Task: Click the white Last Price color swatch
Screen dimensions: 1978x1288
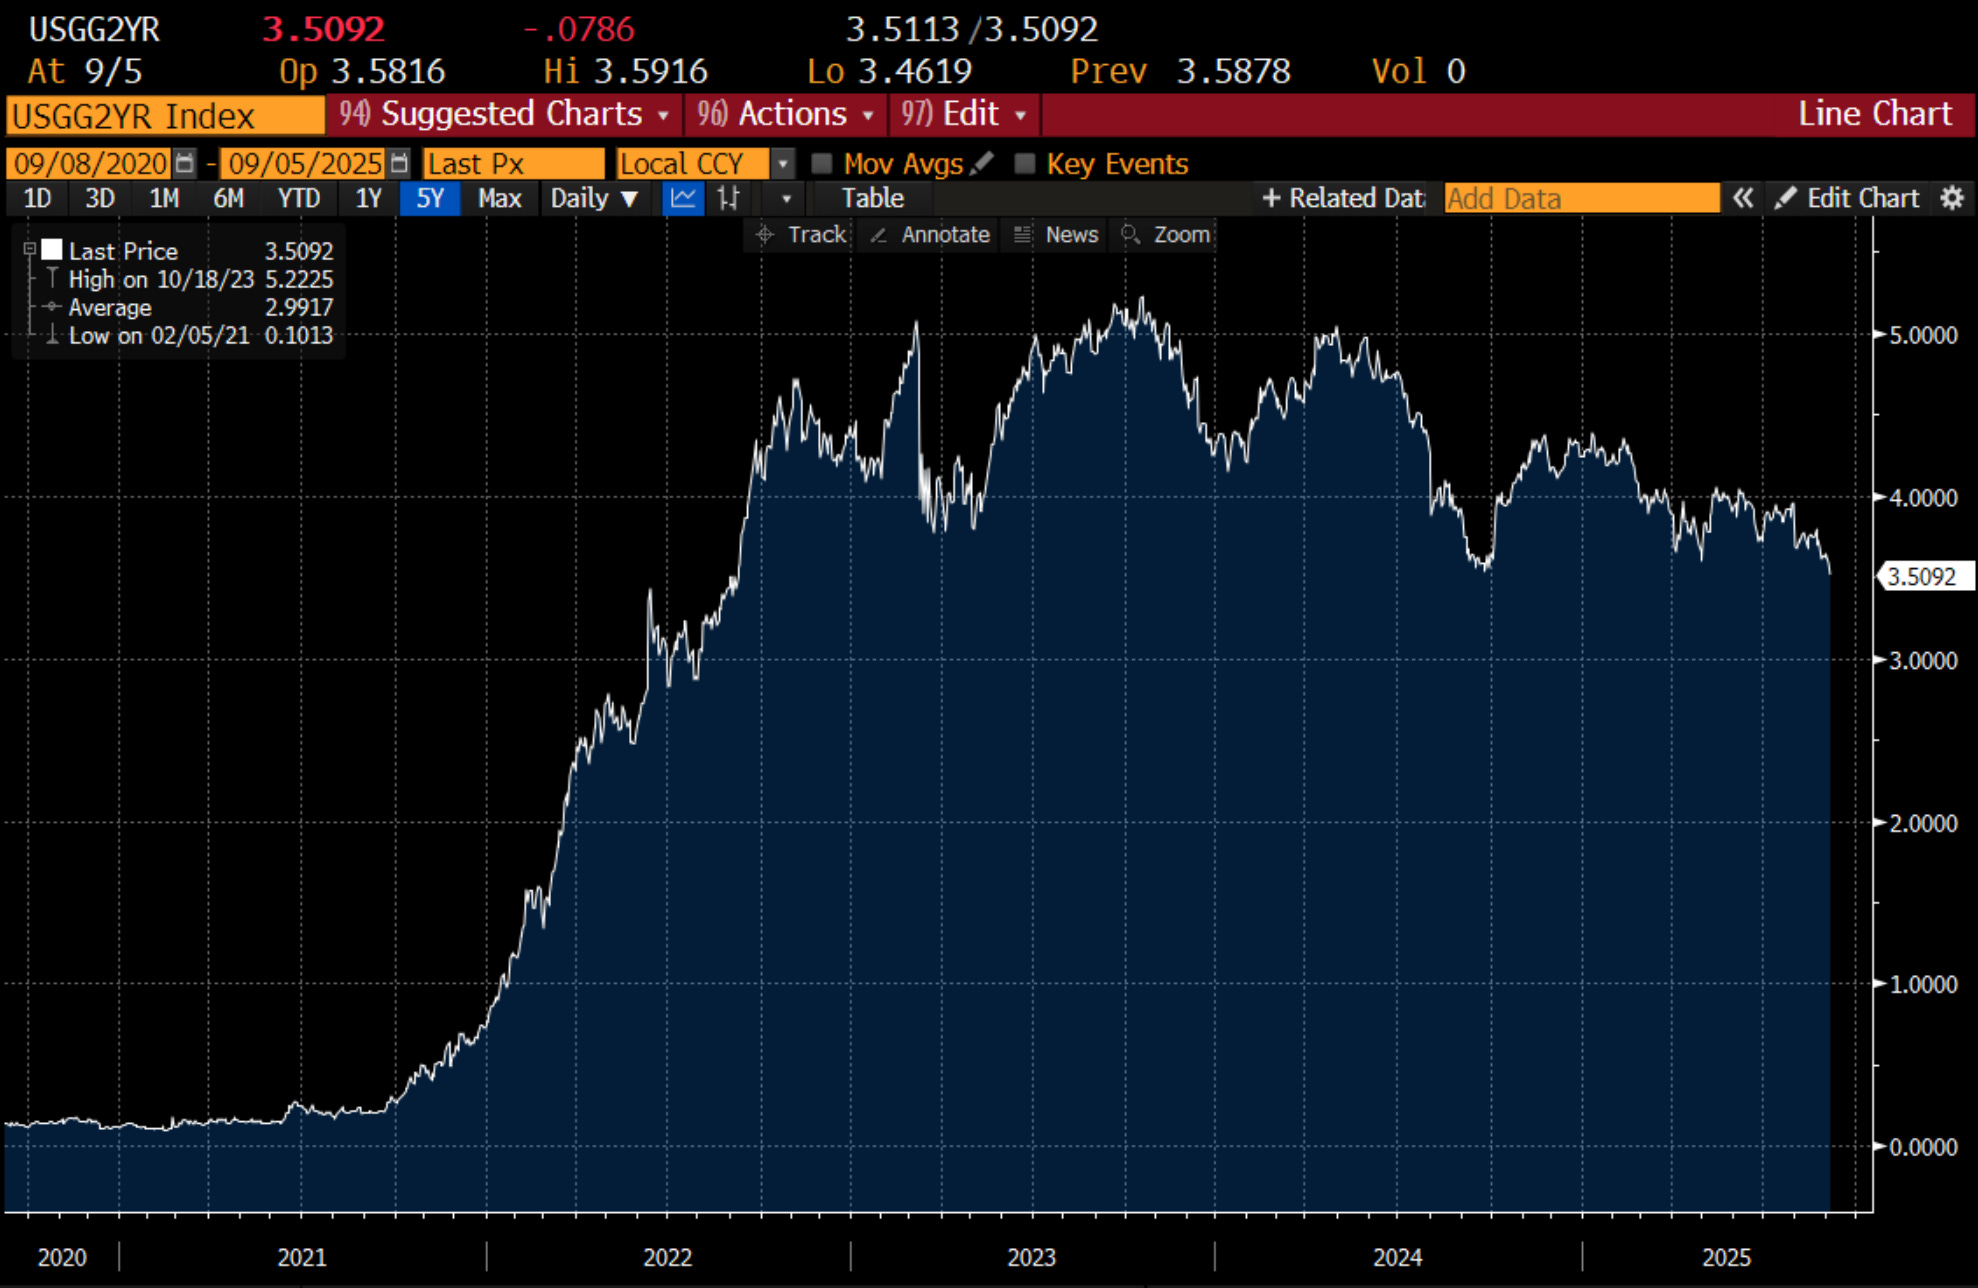Action: tap(52, 249)
